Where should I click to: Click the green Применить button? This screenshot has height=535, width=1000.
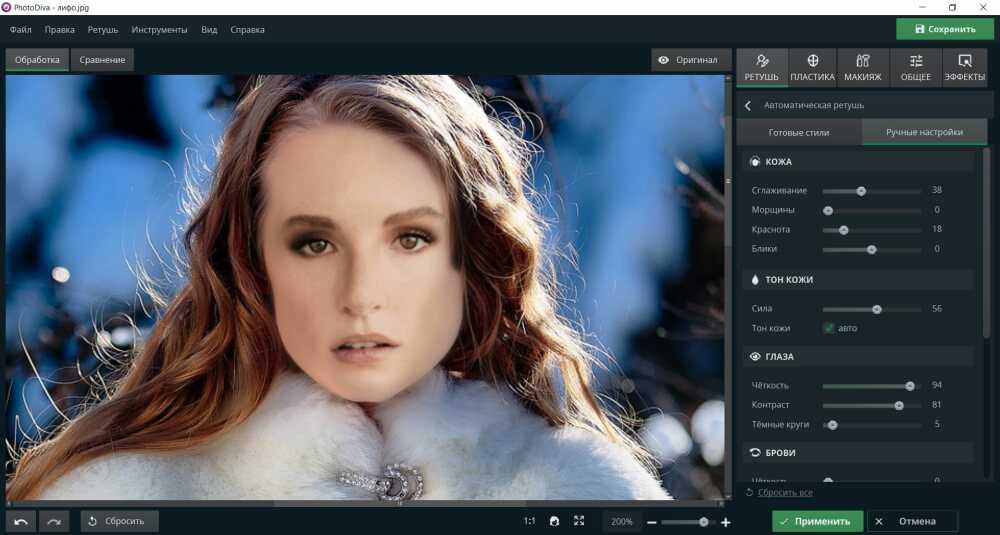(817, 521)
